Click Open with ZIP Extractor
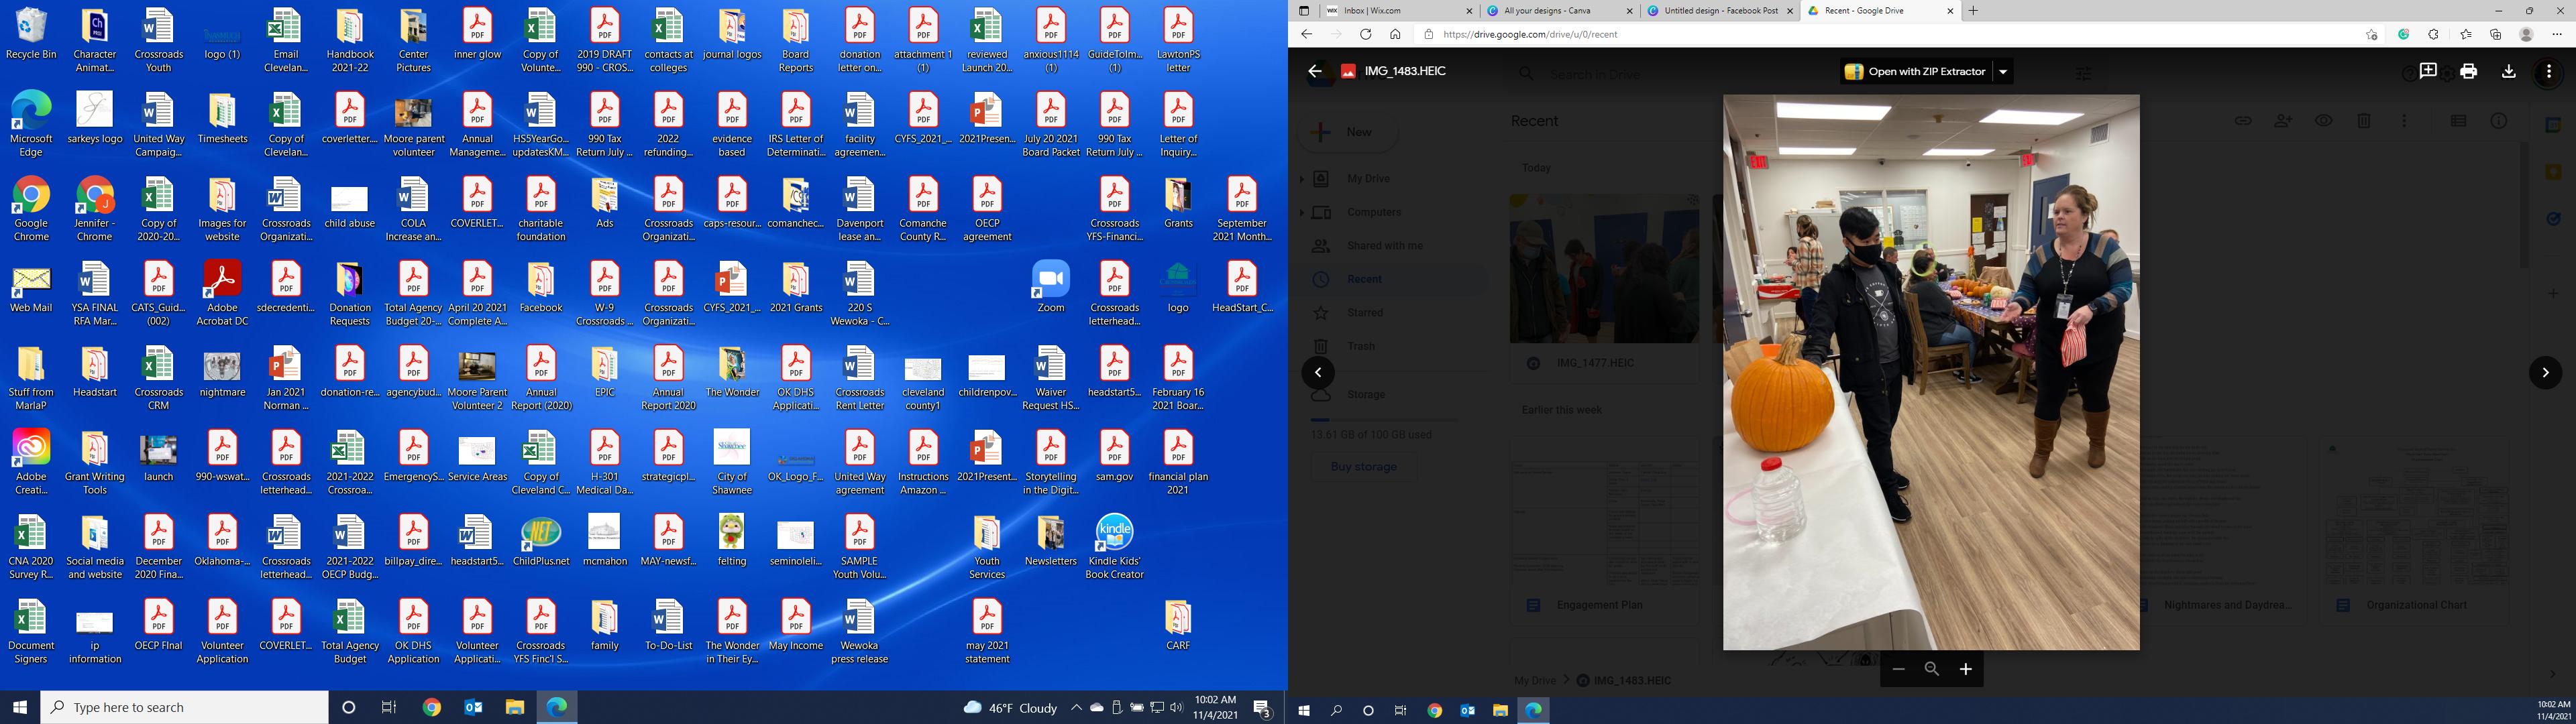Image resolution: width=2576 pixels, height=724 pixels. pyautogui.click(x=1915, y=72)
